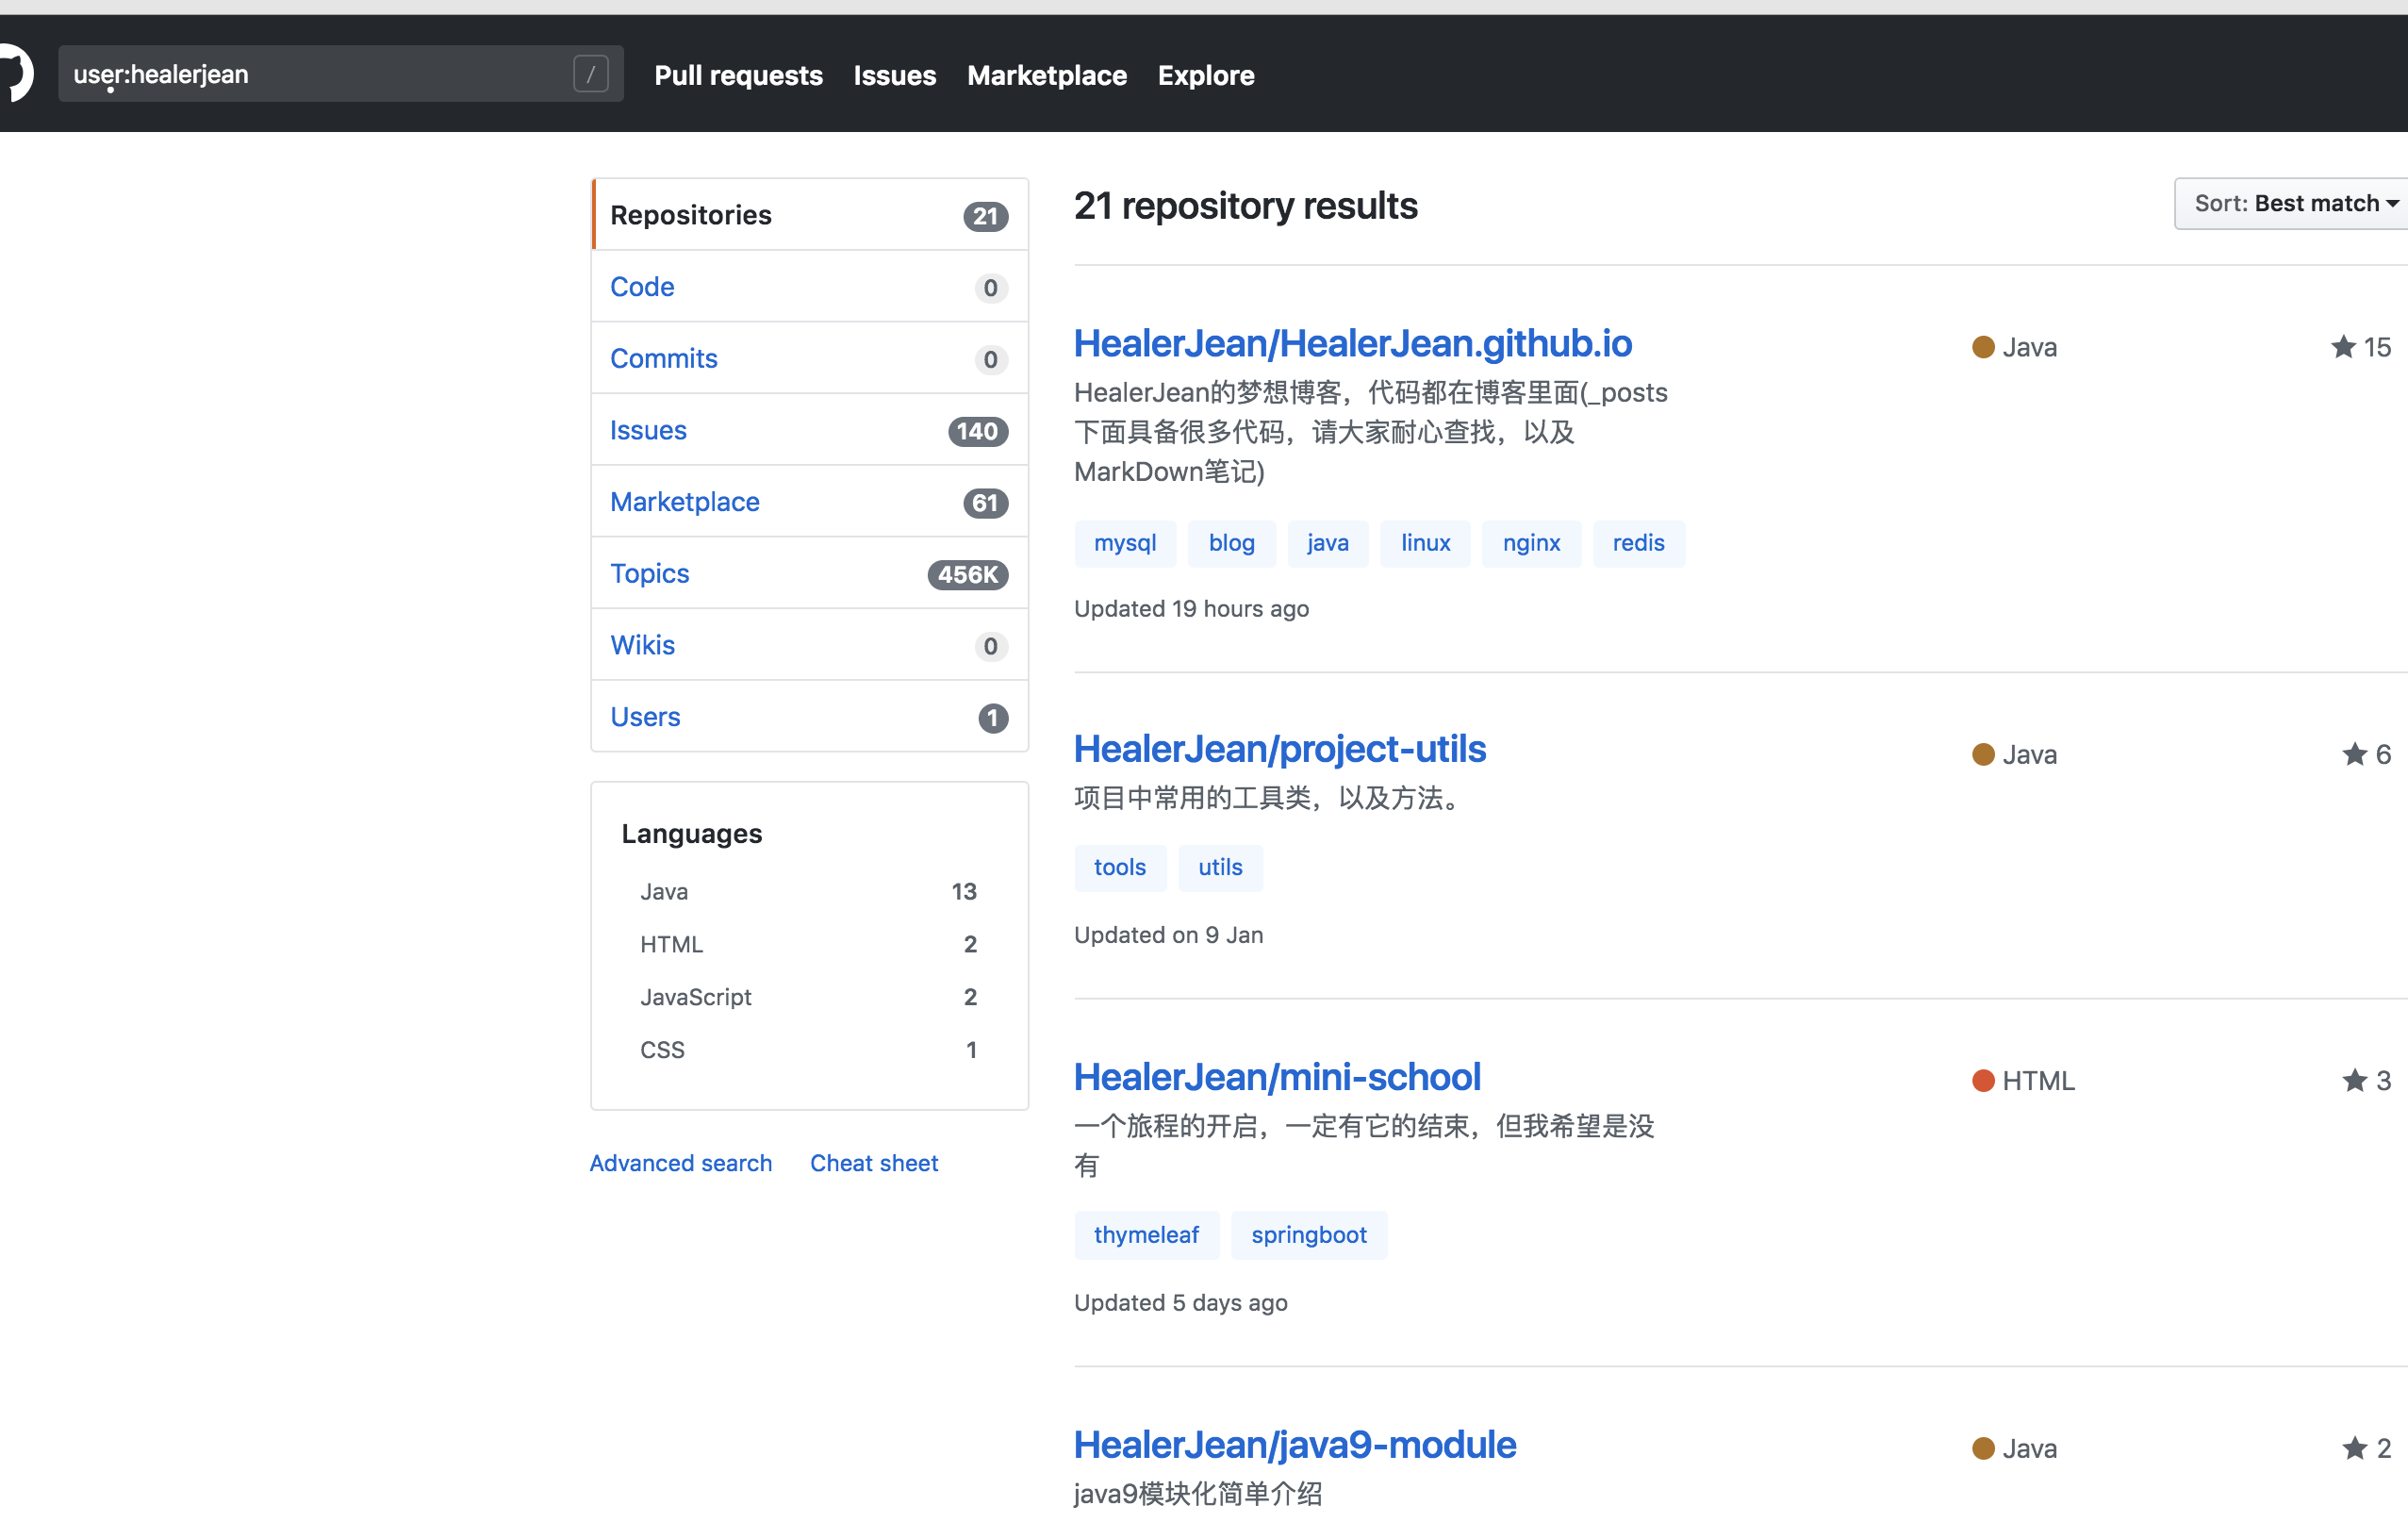This screenshot has height=1522, width=2408.
Task: Filter results by Java language
Action: click(x=664, y=891)
